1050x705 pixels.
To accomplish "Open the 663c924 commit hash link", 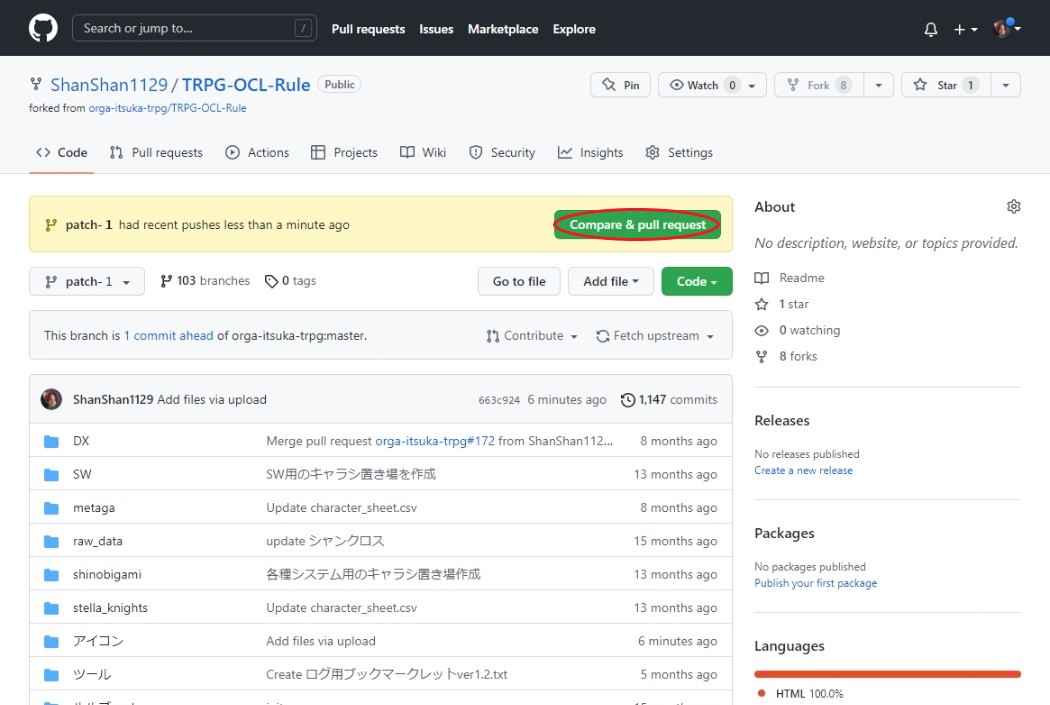I will point(499,400).
